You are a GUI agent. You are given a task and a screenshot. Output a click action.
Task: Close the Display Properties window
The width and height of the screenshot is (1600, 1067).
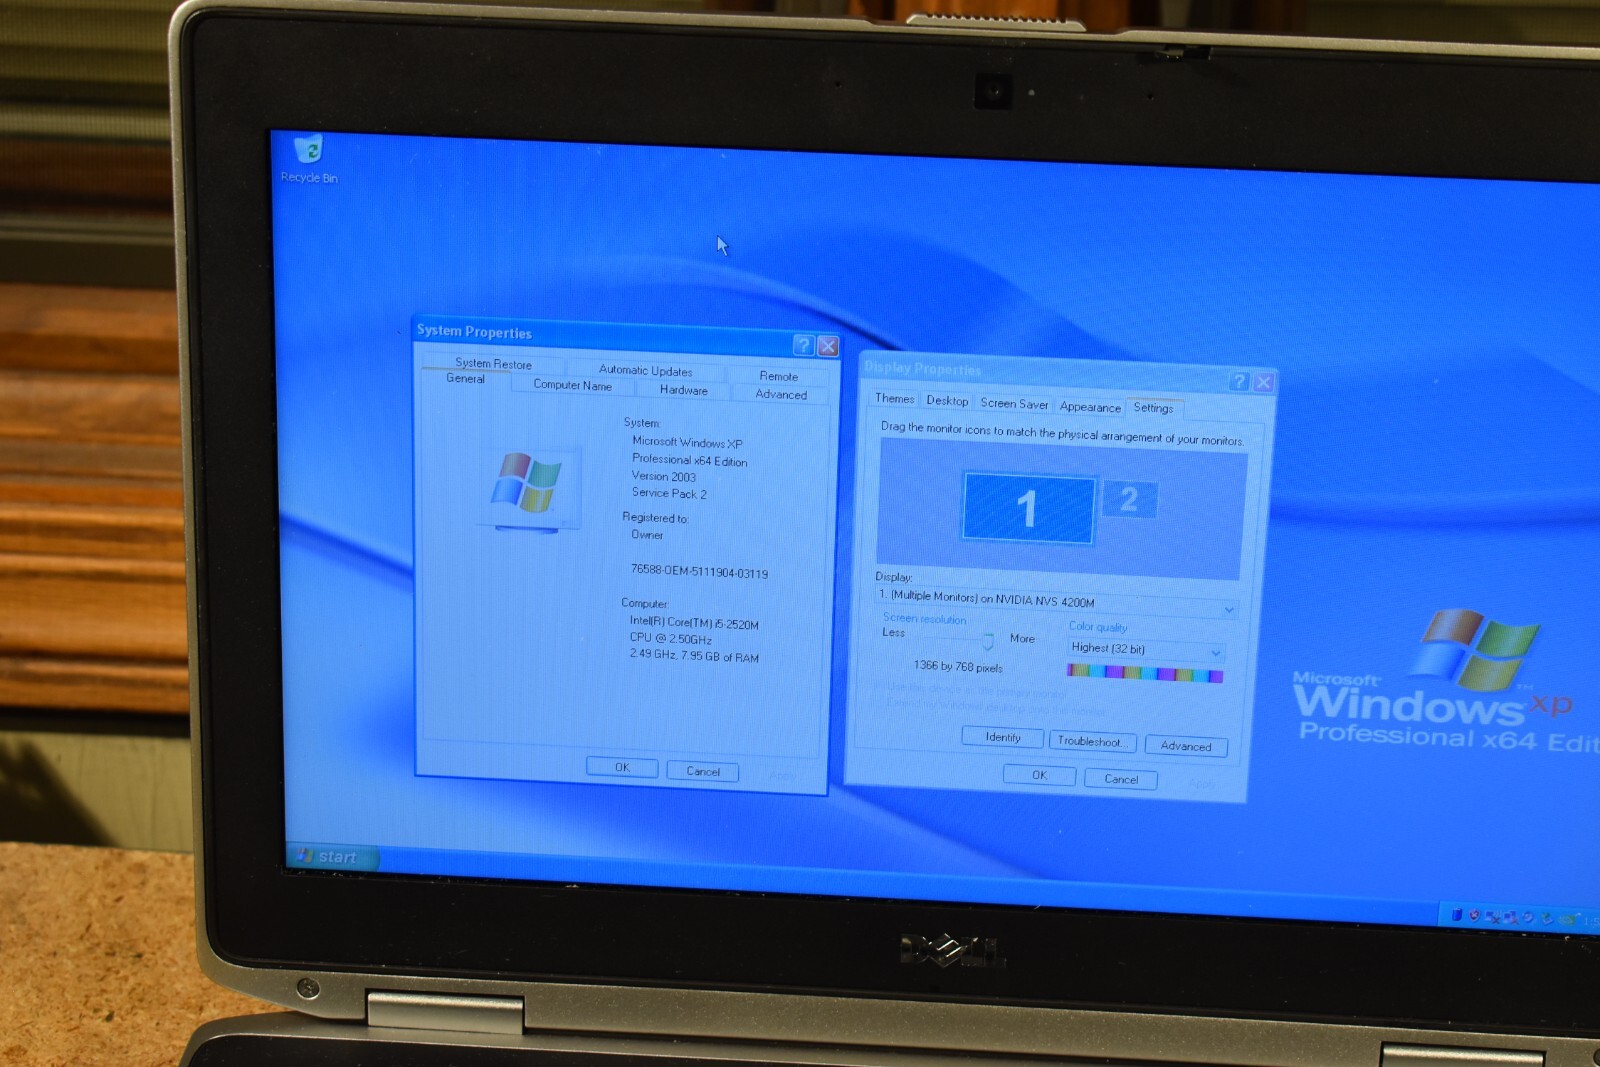[x=1264, y=382]
